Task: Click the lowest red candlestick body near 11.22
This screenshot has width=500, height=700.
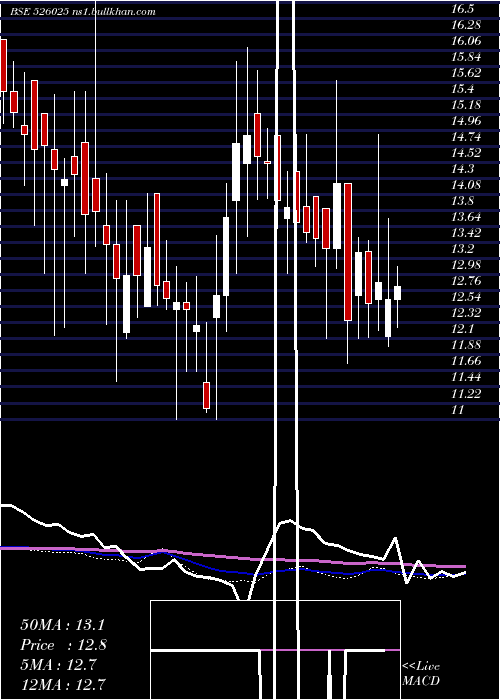Action: (x=206, y=395)
